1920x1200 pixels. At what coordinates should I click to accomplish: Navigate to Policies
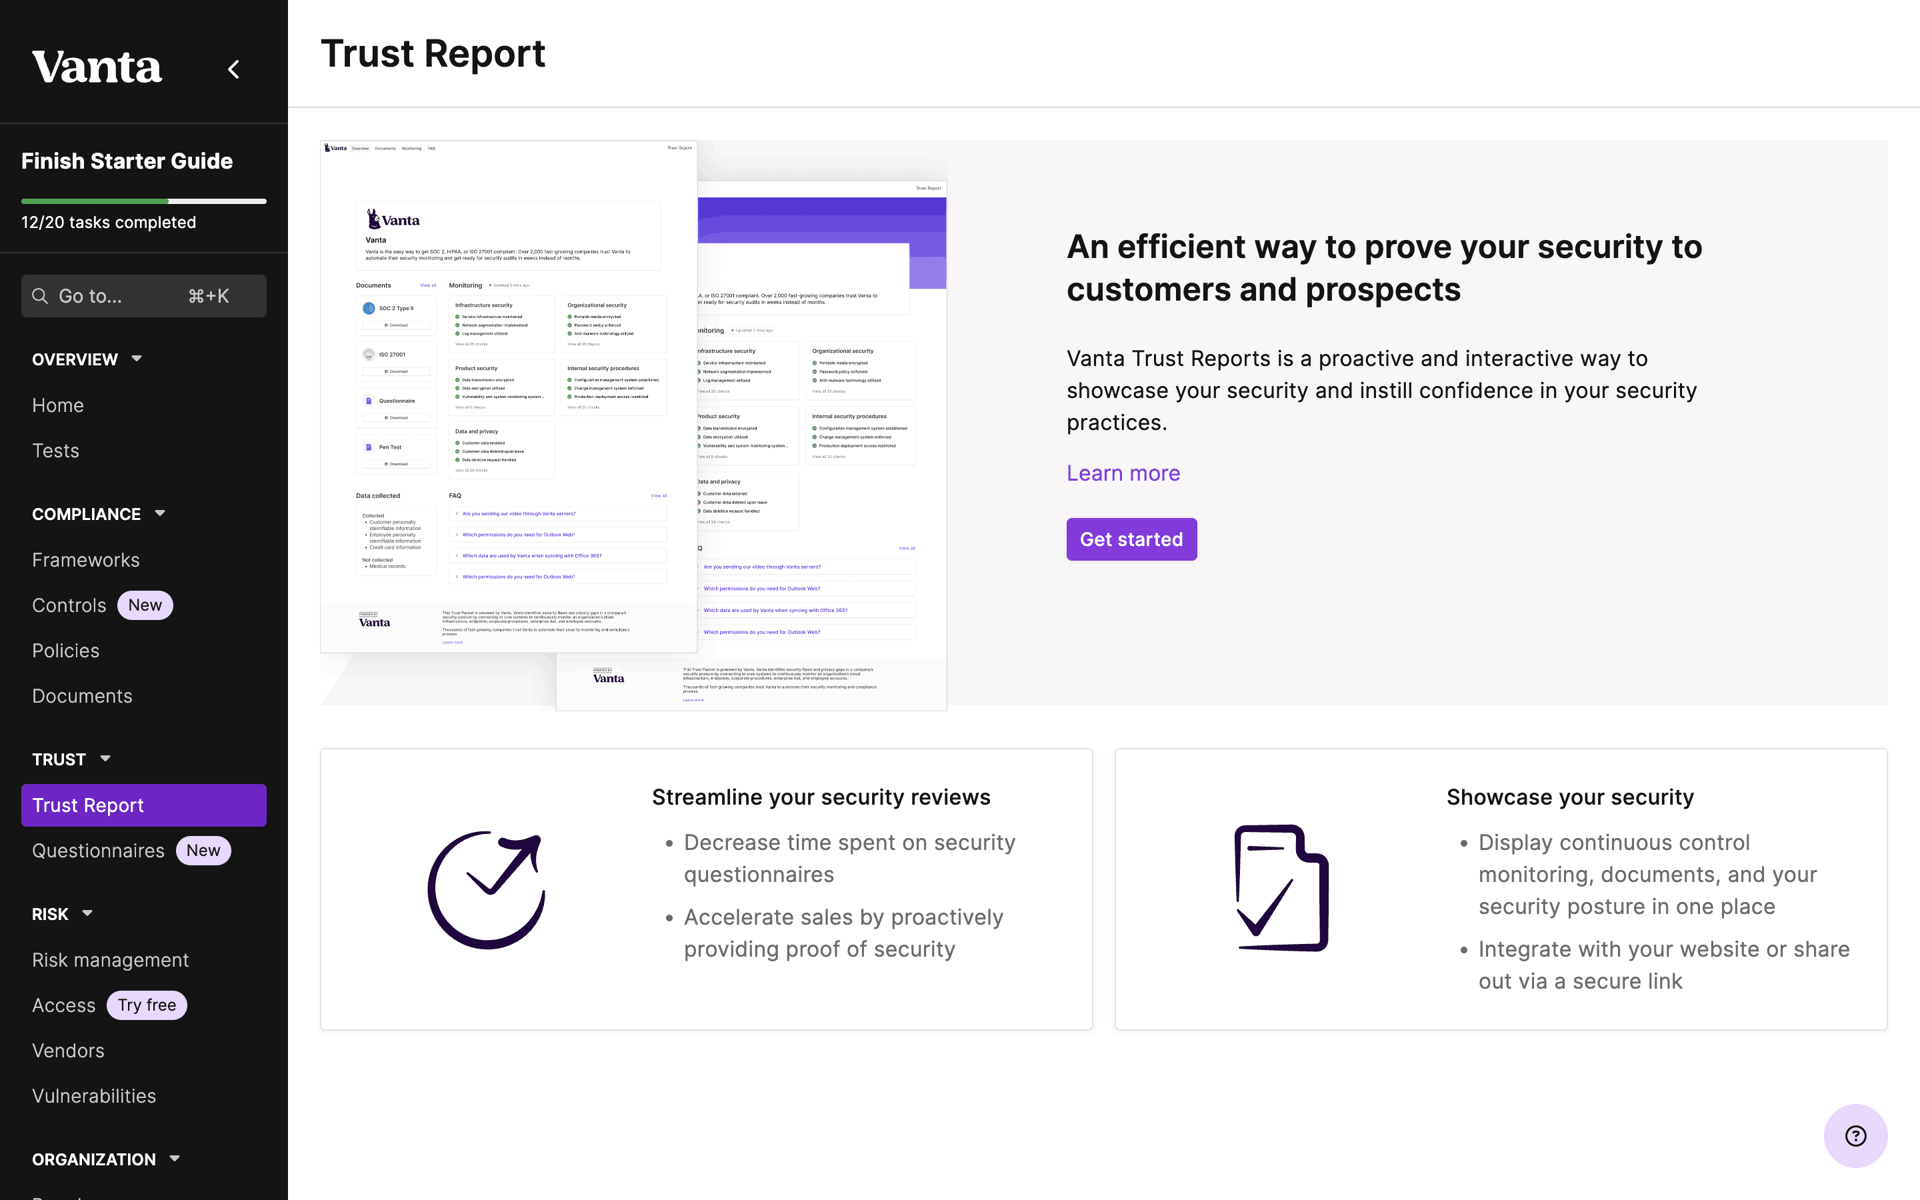point(66,651)
